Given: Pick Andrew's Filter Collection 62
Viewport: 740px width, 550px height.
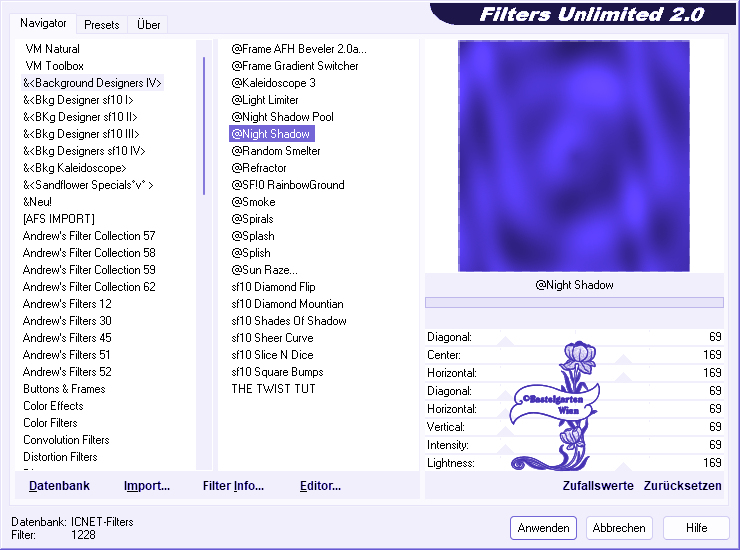Looking at the screenshot, I should (x=89, y=287).
